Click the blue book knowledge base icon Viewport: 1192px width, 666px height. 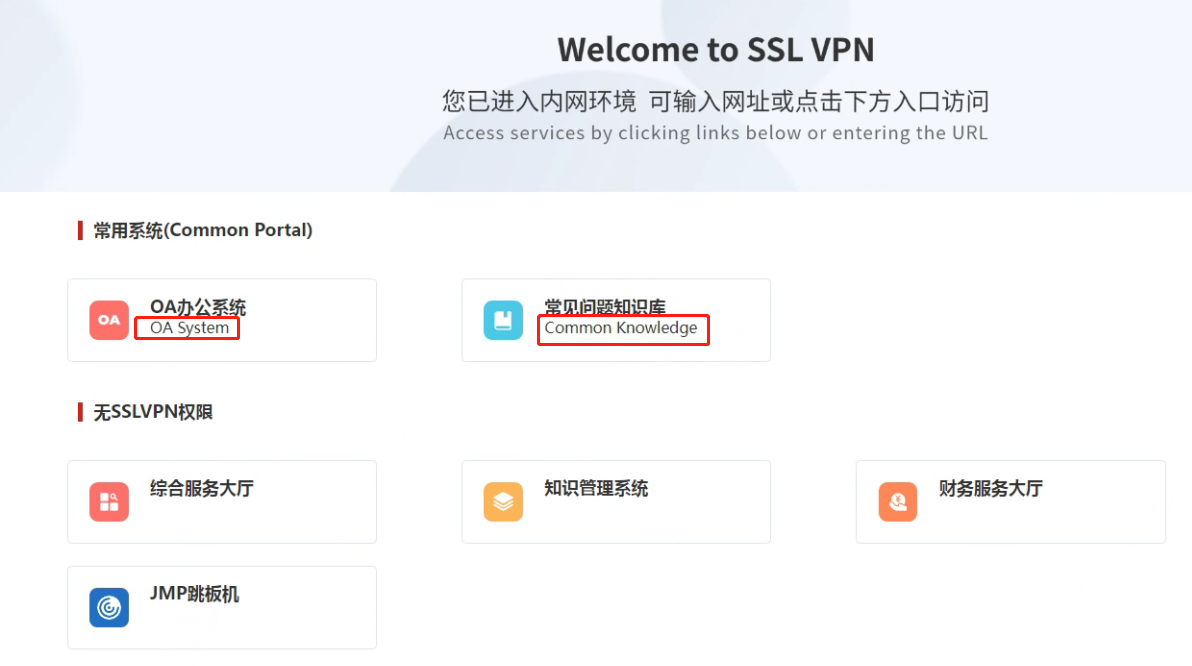click(x=503, y=320)
